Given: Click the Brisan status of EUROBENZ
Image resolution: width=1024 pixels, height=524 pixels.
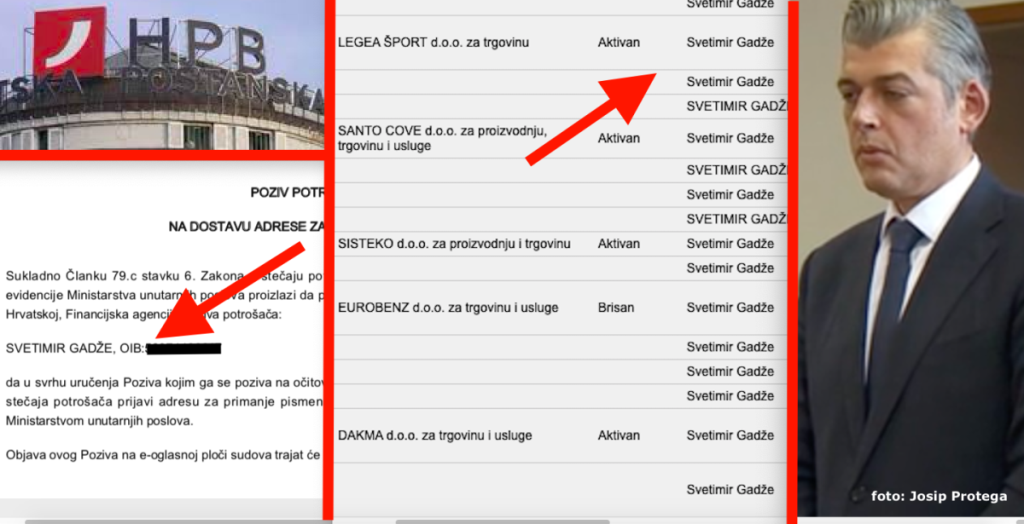Looking at the screenshot, I should 616,308.
